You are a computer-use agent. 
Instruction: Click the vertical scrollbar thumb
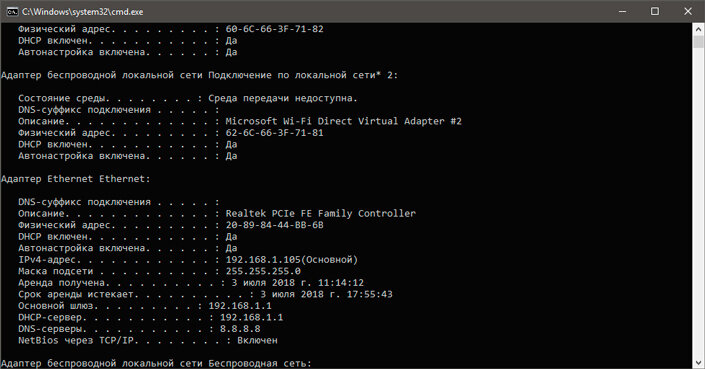click(698, 42)
